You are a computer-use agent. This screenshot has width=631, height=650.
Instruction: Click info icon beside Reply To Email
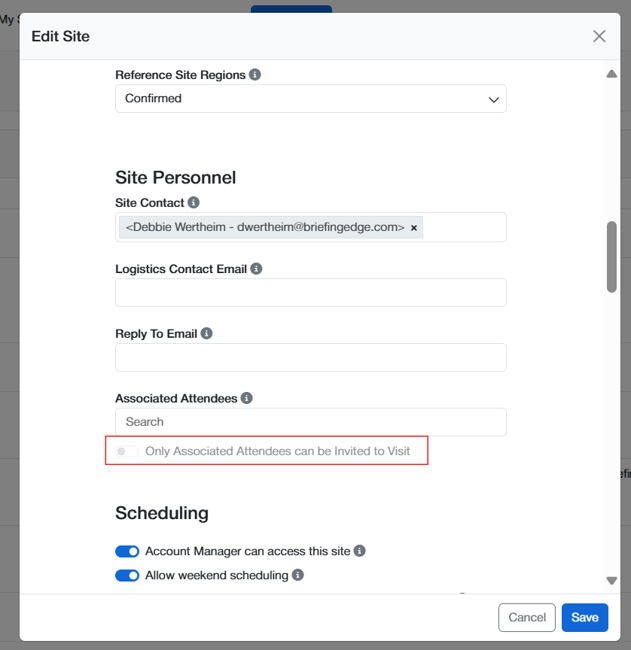206,333
